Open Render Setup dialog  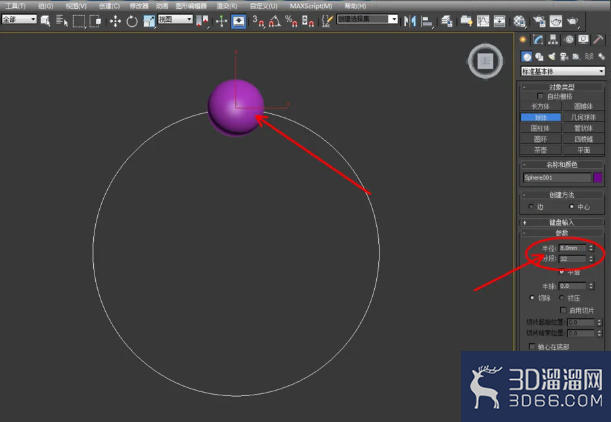point(539,21)
